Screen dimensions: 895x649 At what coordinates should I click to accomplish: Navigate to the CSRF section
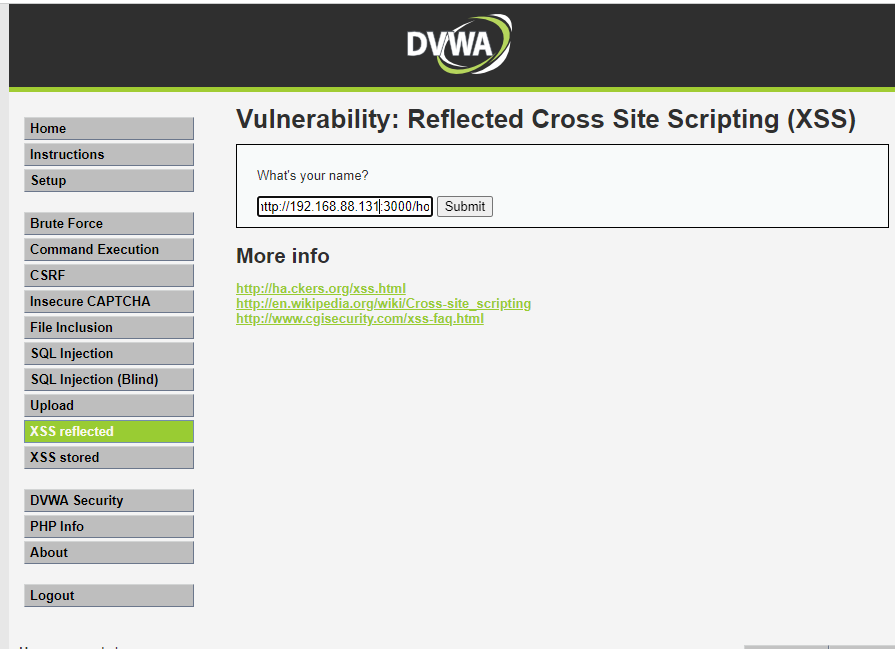pyautogui.click(x=108, y=275)
